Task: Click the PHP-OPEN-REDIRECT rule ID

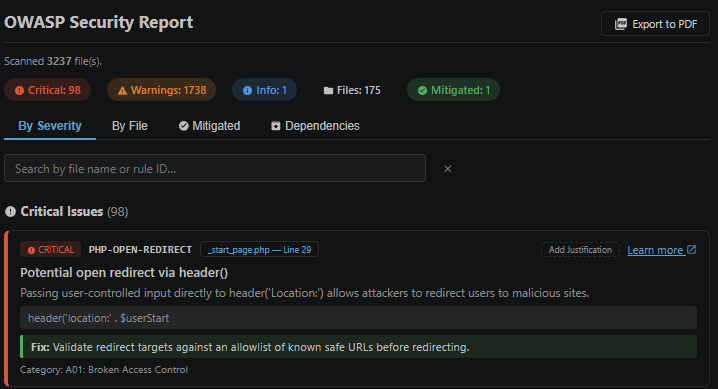Action: click(140, 249)
